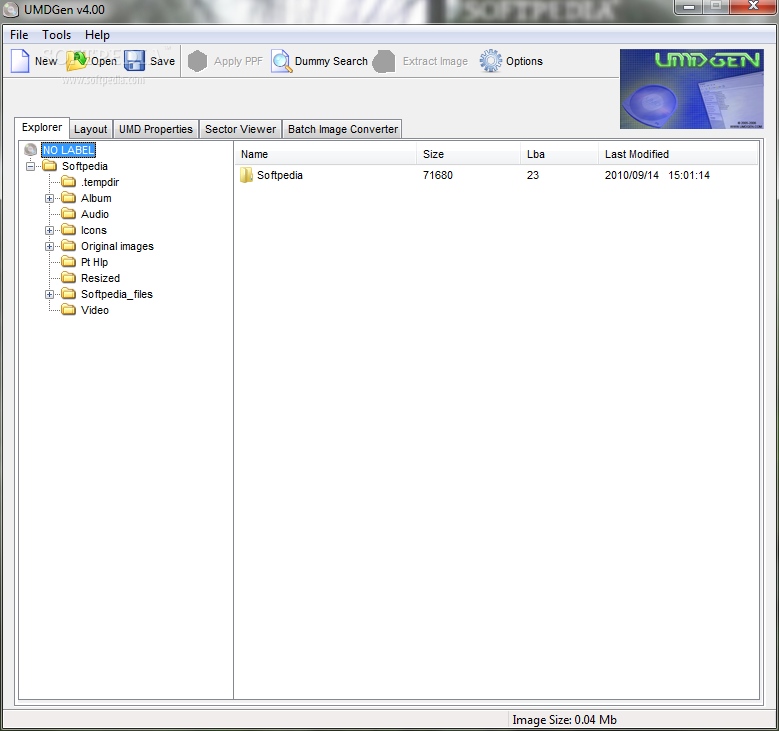The height and width of the screenshot is (731, 779).
Task: Click the Apply PPF label
Action: 238,61
